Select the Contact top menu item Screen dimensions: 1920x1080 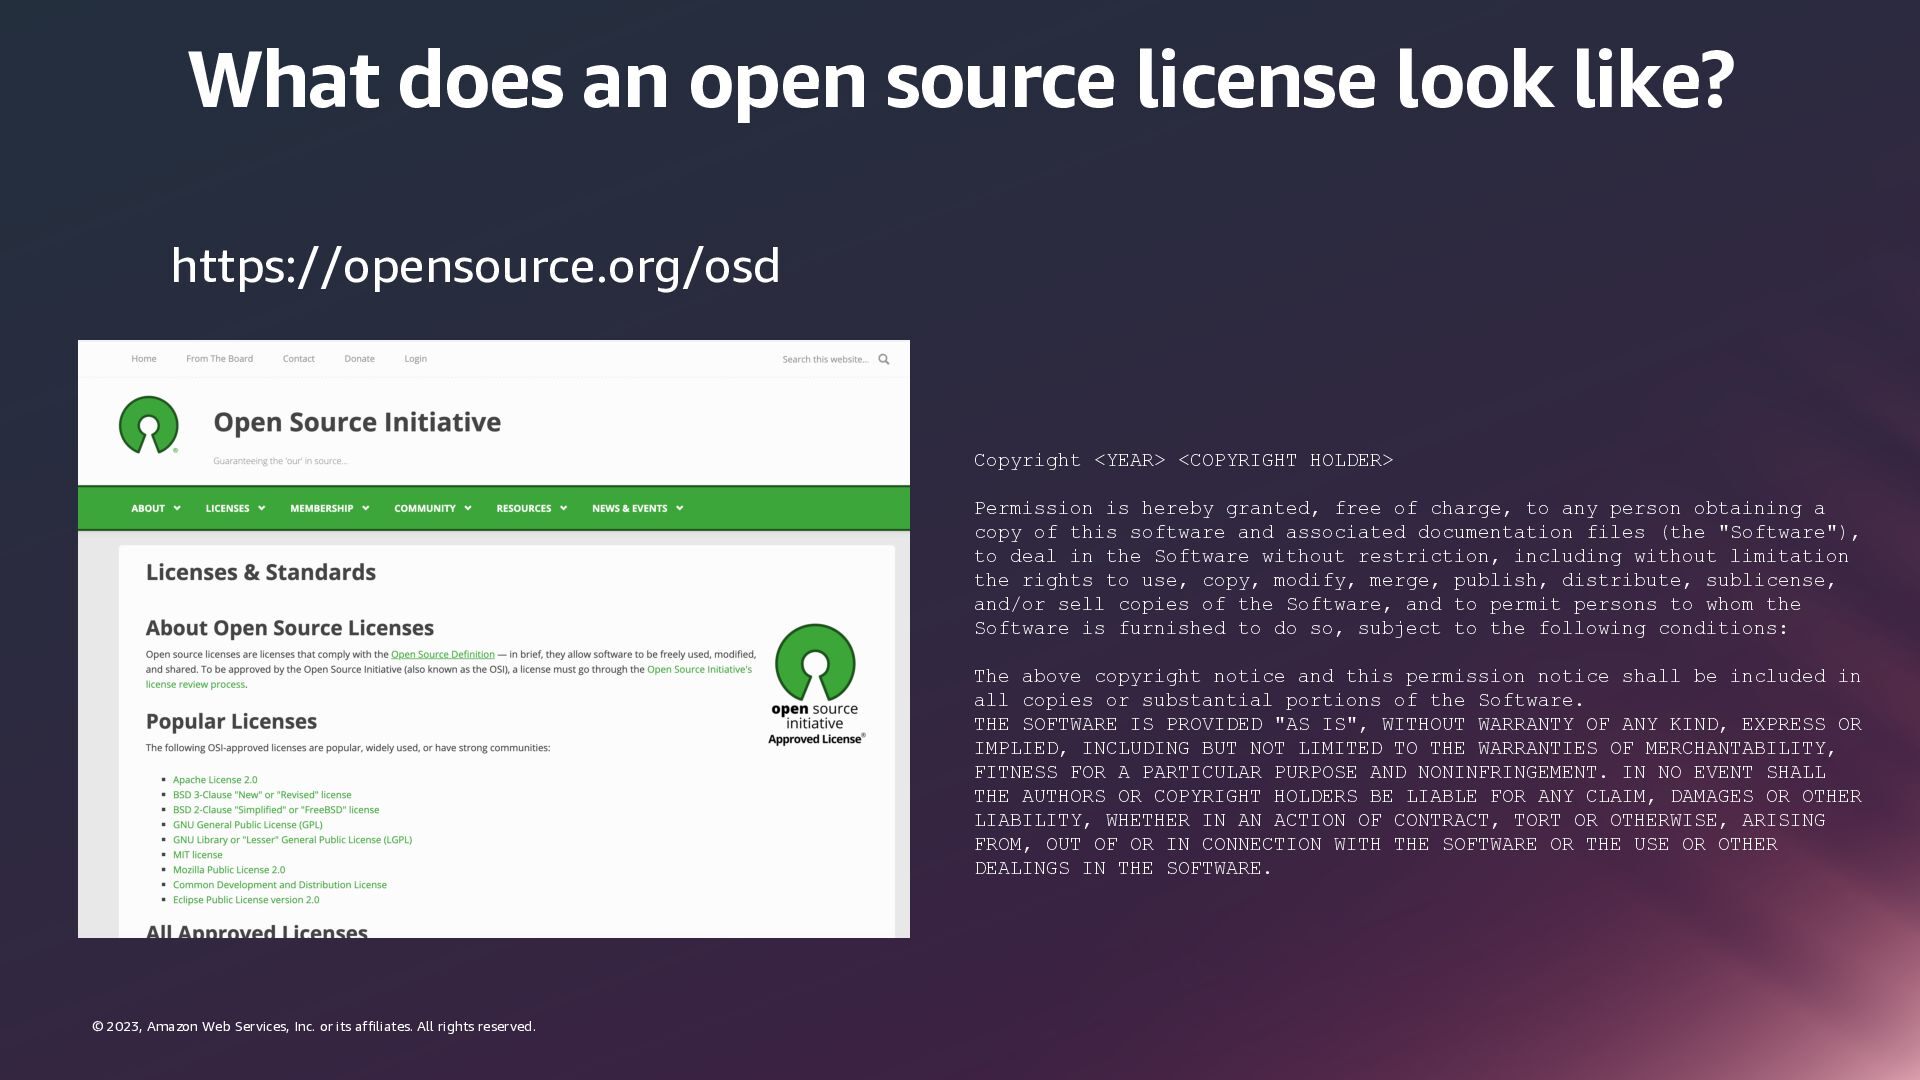[298, 359]
